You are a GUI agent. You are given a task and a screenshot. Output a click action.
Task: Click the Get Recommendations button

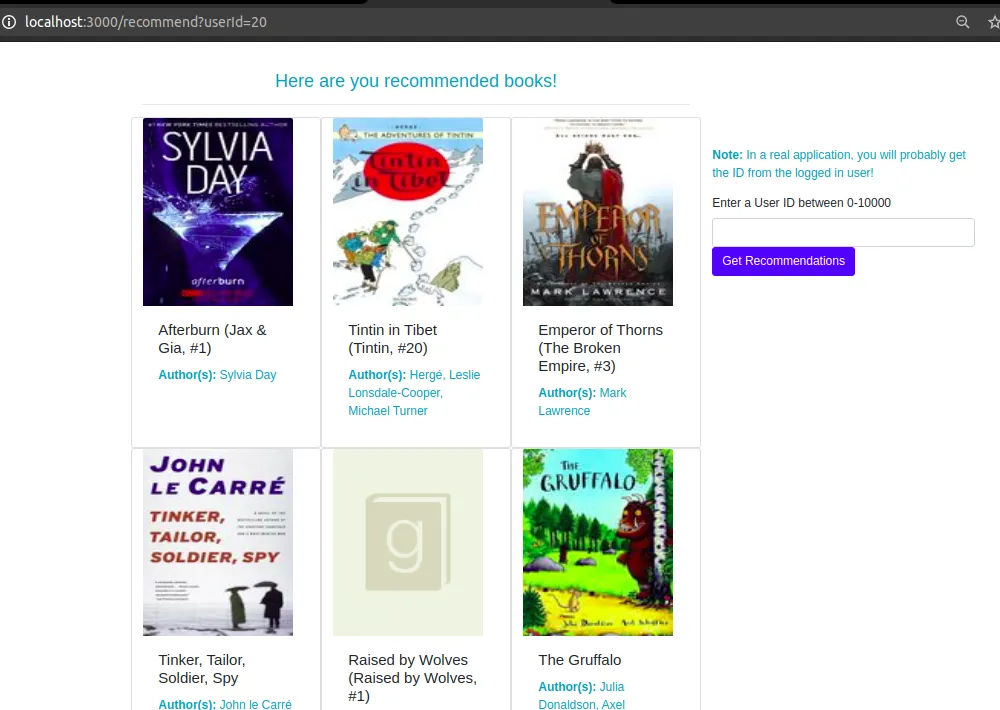click(x=783, y=261)
